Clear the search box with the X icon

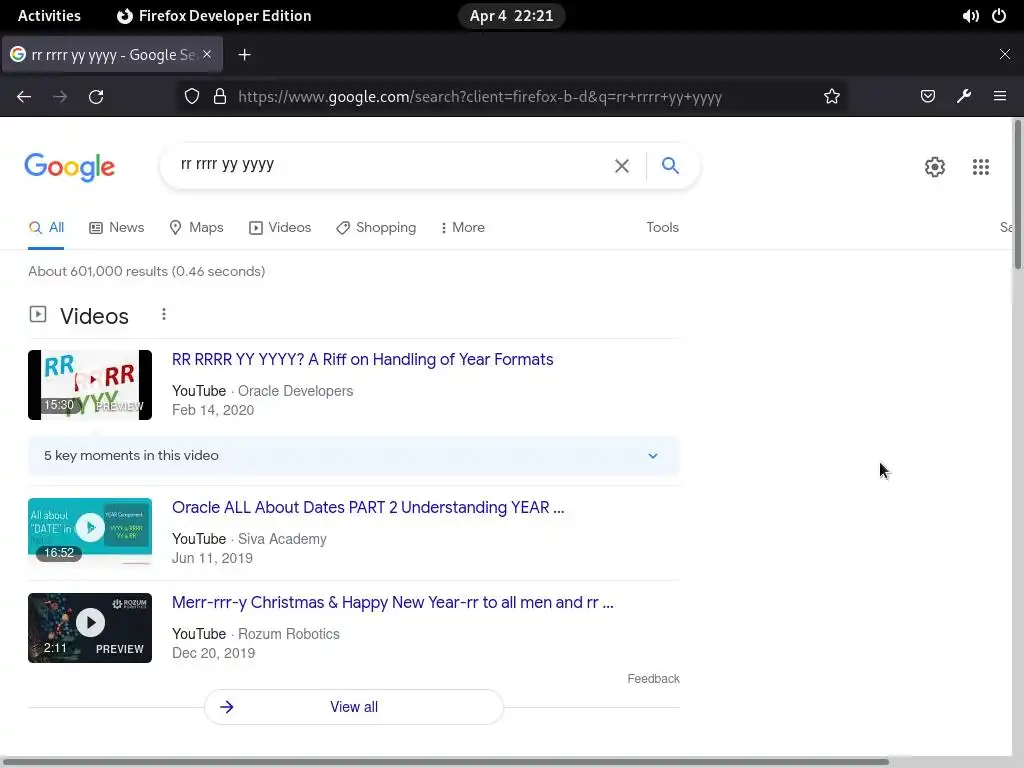point(622,166)
